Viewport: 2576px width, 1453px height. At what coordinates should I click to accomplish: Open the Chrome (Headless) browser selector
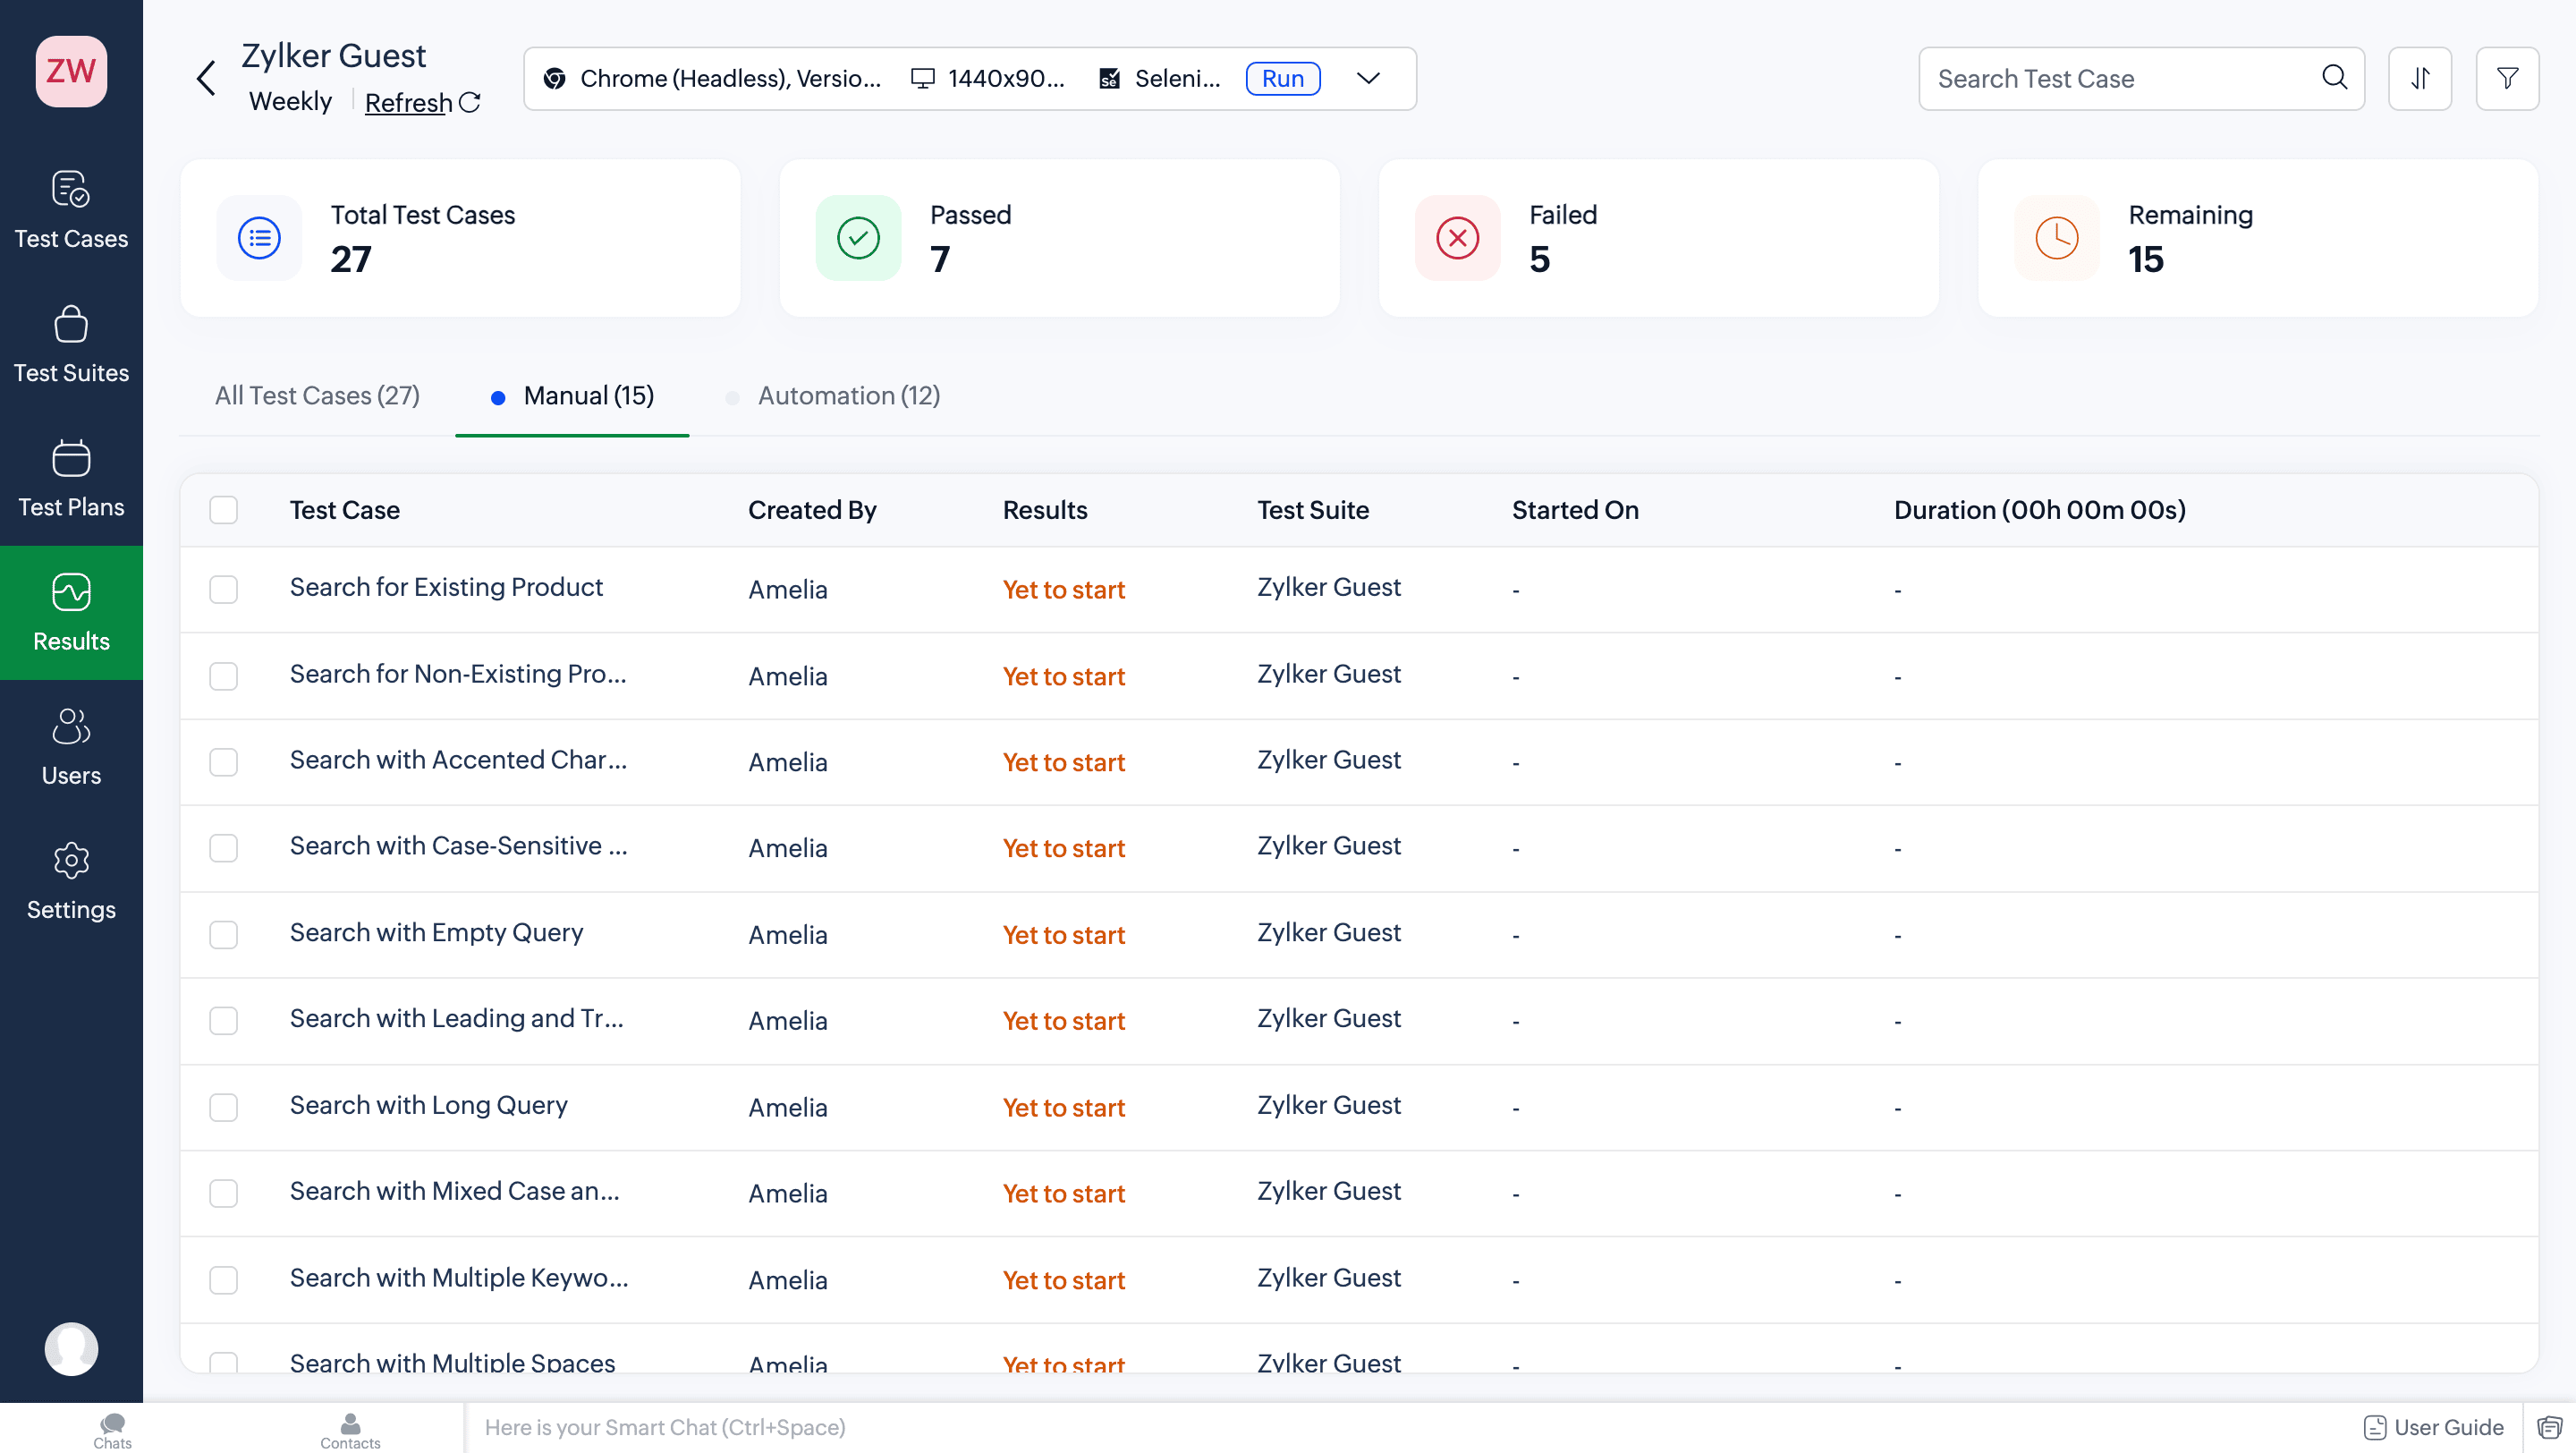coord(711,78)
